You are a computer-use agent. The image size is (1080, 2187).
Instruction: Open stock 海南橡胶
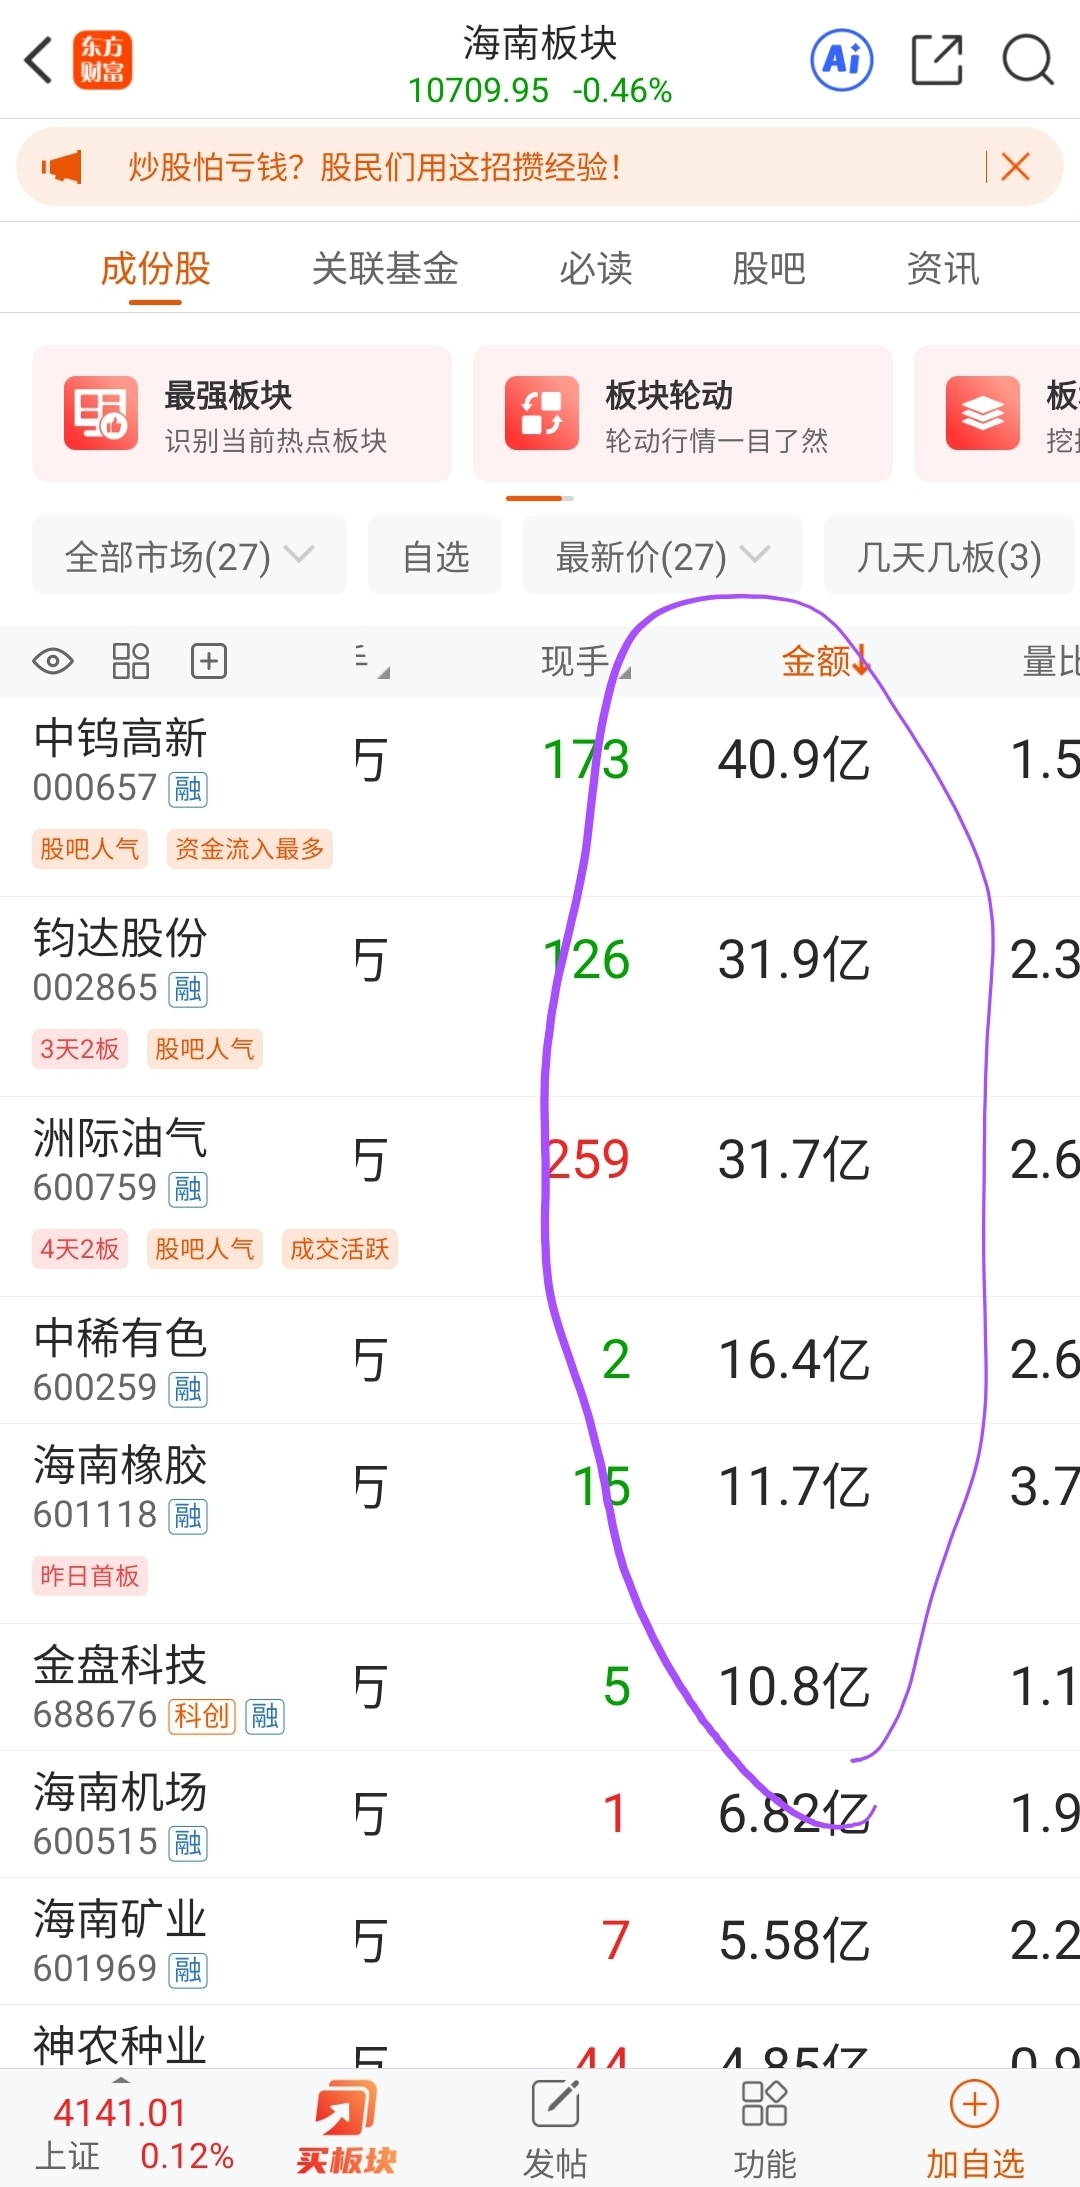click(120, 1467)
